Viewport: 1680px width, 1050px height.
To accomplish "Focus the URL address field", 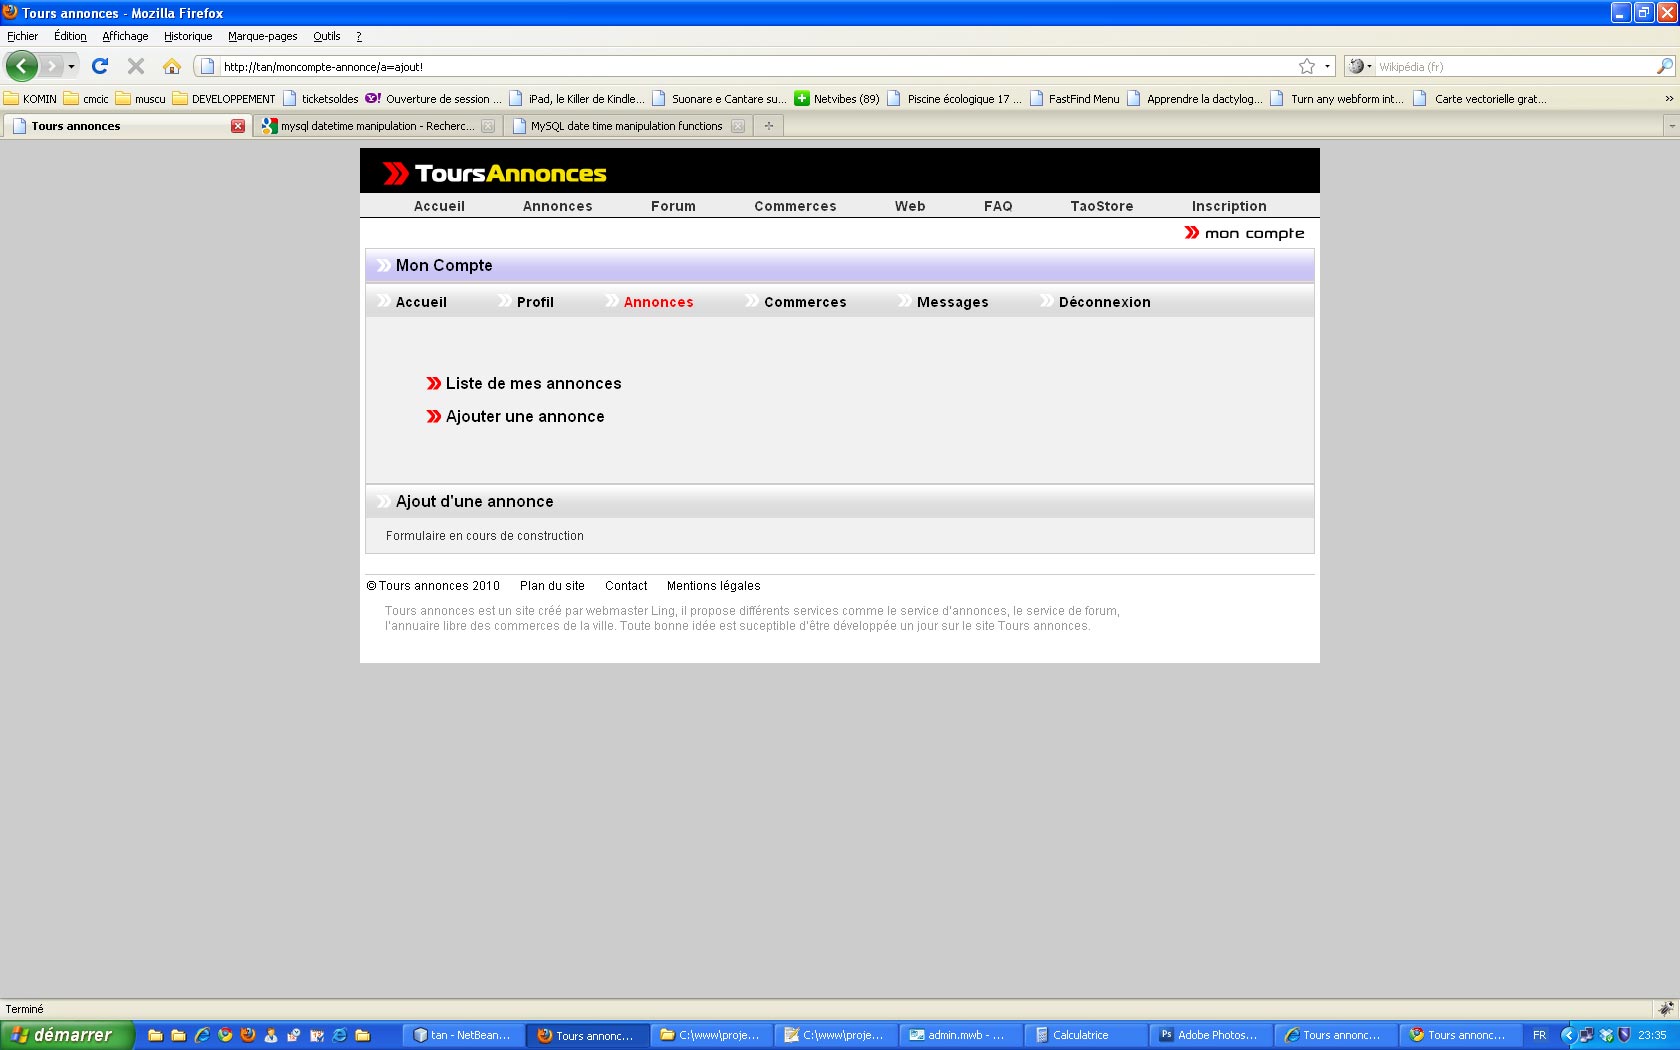I will coord(755,67).
